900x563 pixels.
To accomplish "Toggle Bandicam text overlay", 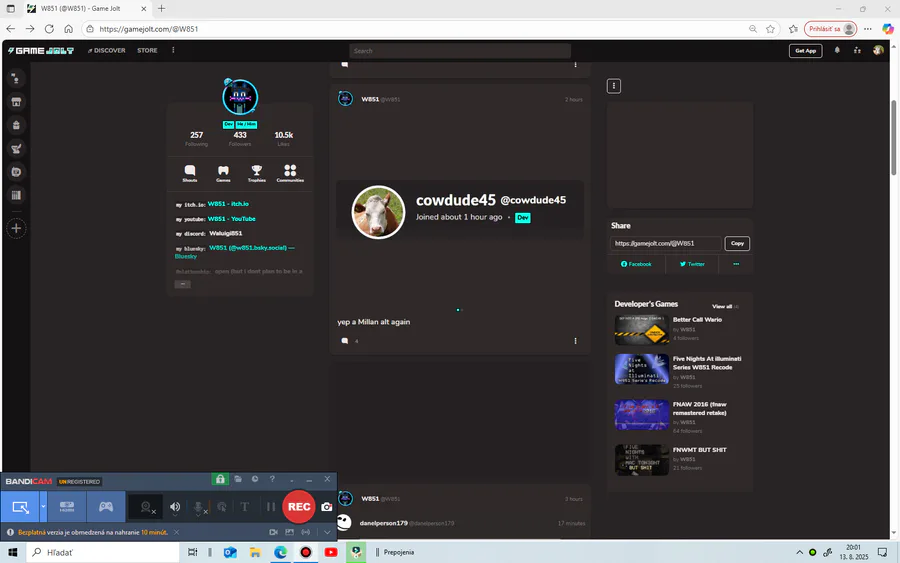I will tap(245, 507).
